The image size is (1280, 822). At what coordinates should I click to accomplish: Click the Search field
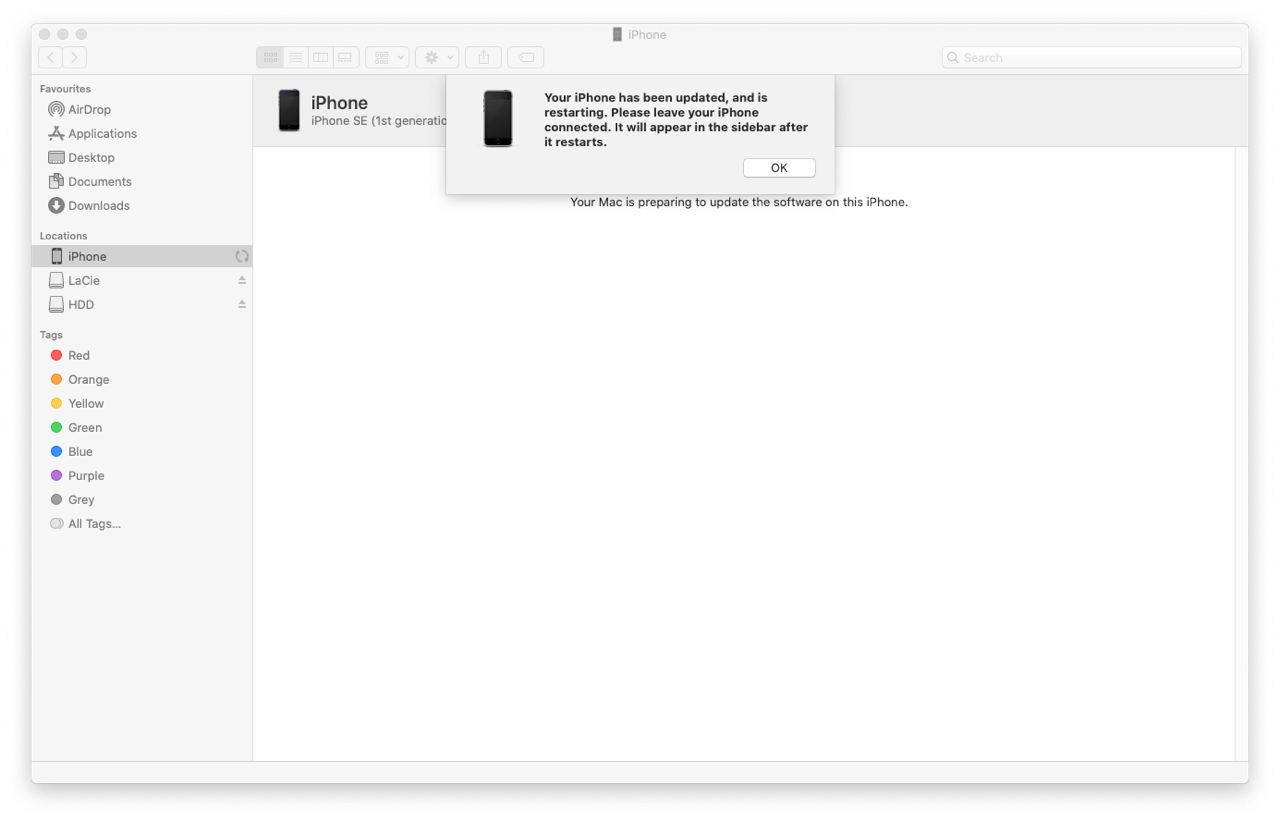1091,57
